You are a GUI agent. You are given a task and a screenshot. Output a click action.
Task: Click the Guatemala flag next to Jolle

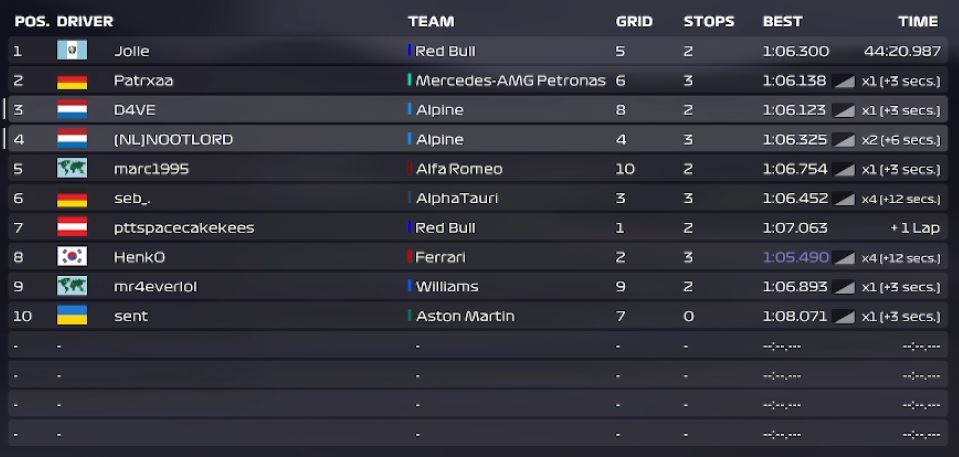pyautogui.click(x=72, y=50)
